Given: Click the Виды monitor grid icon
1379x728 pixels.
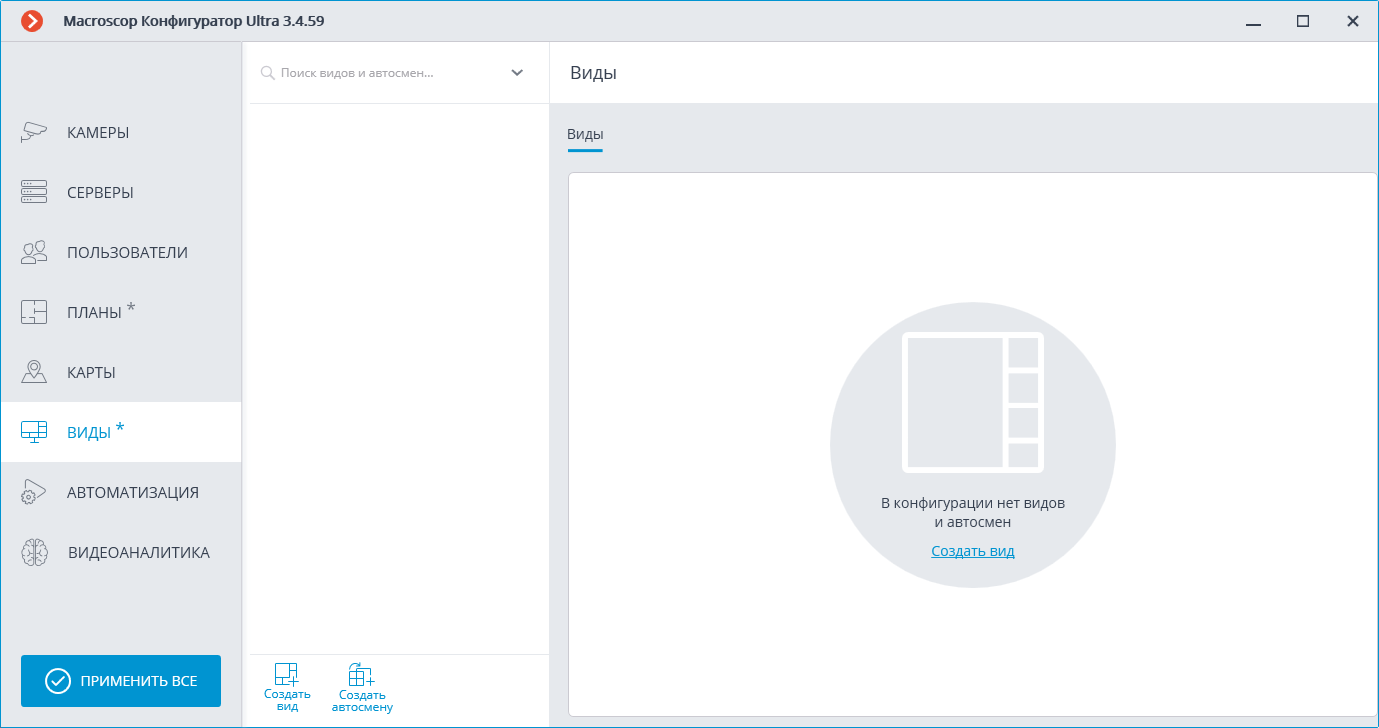Looking at the screenshot, I should click(34, 432).
